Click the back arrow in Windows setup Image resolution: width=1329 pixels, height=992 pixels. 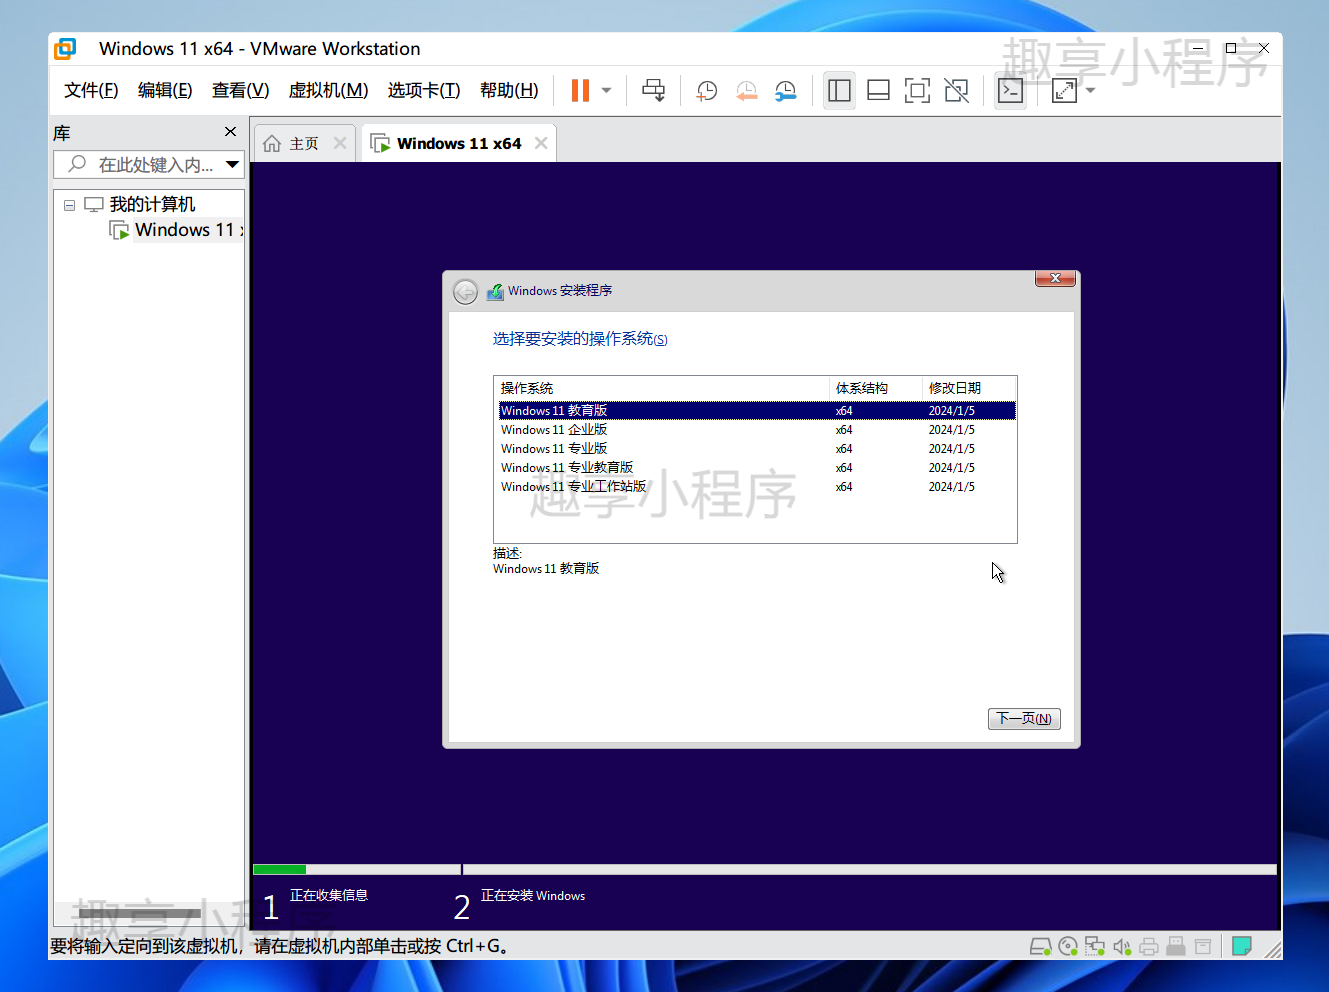(465, 292)
